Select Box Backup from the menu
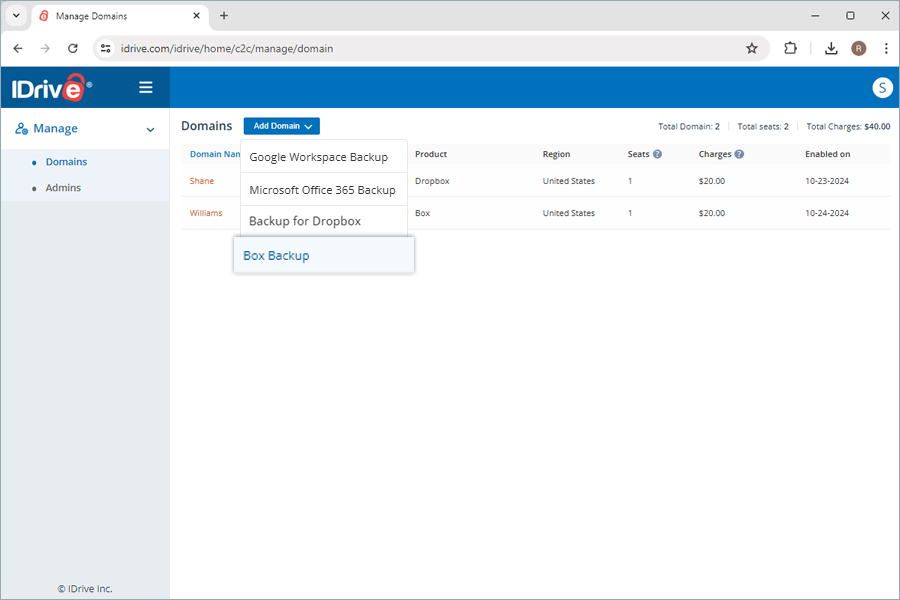This screenshot has width=900, height=600. coord(276,255)
